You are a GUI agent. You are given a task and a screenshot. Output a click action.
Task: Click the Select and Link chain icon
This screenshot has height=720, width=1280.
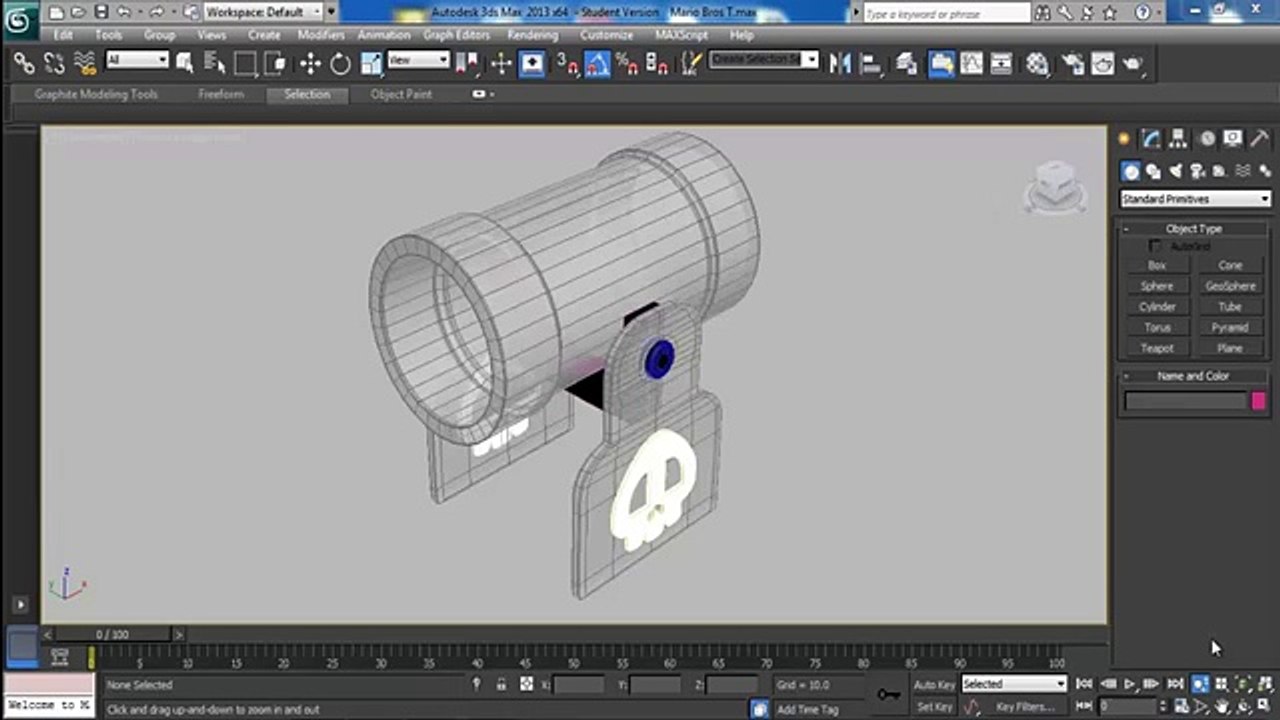point(24,64)
